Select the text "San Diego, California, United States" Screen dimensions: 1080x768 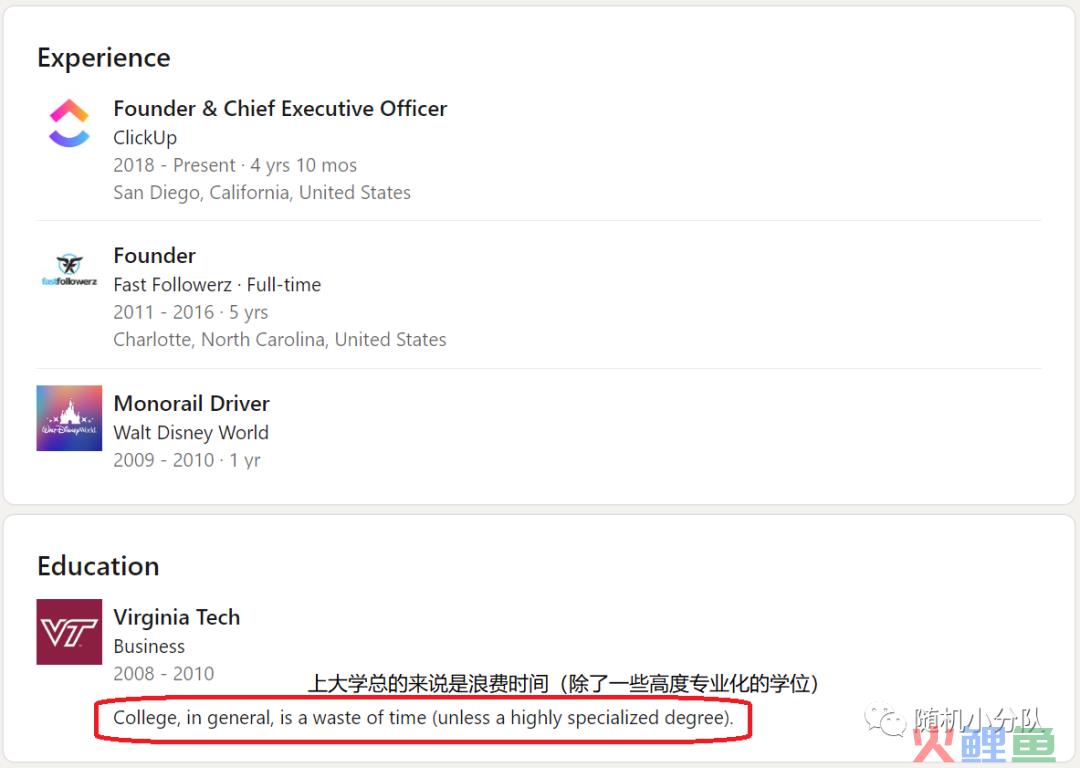coord(262,192)
